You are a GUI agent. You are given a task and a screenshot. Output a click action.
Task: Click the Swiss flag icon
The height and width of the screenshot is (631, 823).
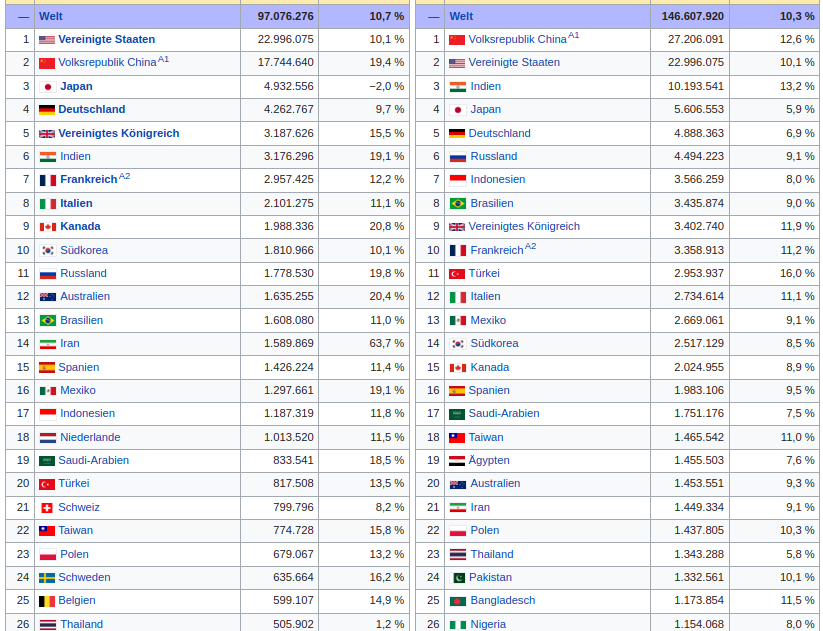(x=46, y=508)
